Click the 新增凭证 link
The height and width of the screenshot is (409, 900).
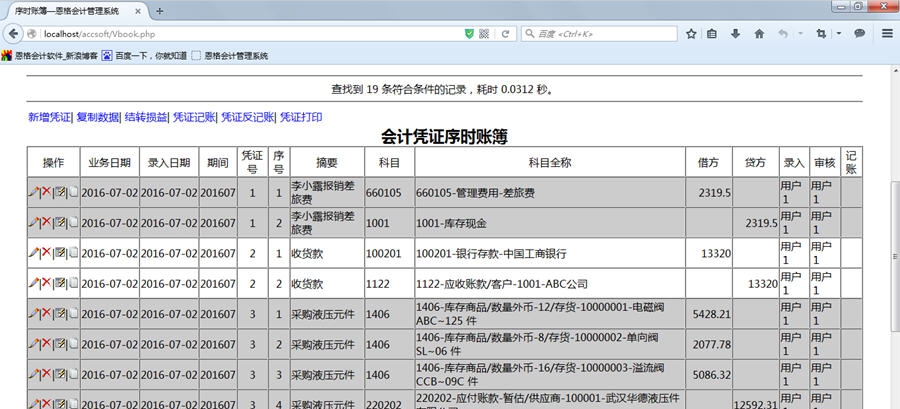(49, 117)
